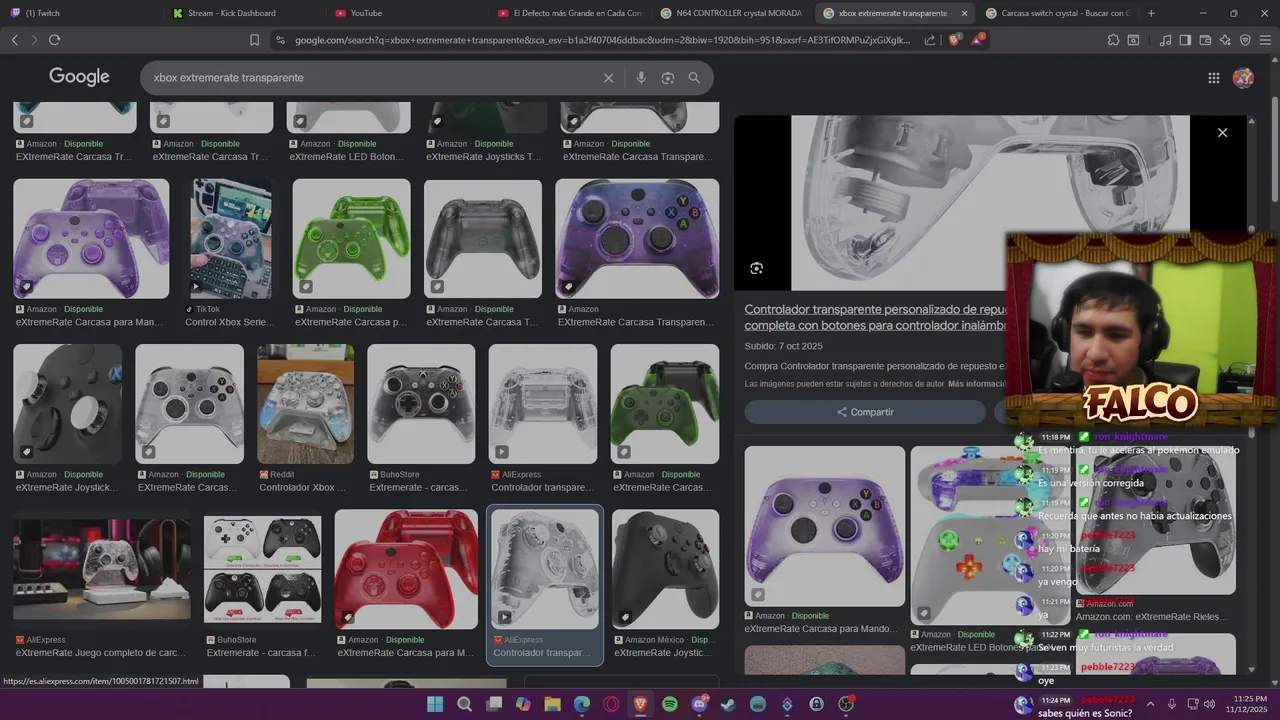Start voice search with the microphone icon
The width and height of the screenshot is (1280, 720).
(641, 78)
